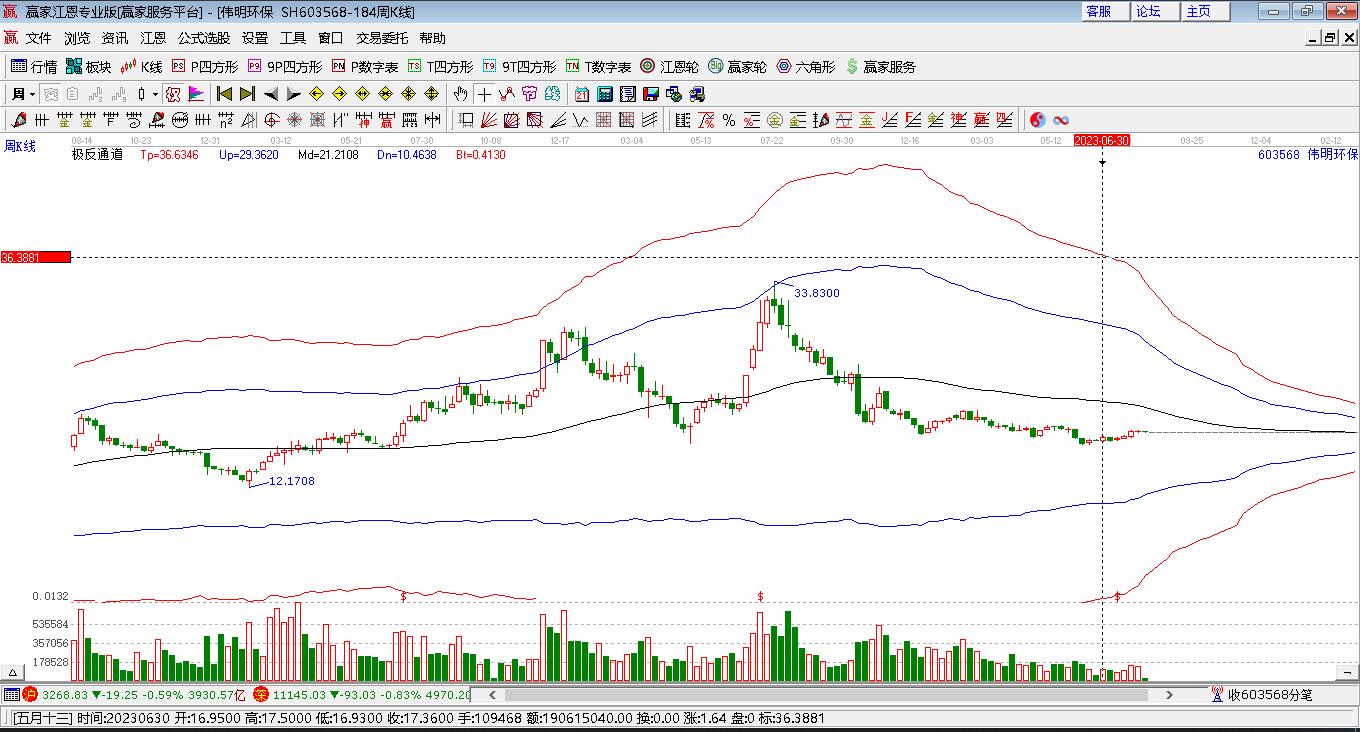Switch to the K线 chart tool

coord(141,67)
